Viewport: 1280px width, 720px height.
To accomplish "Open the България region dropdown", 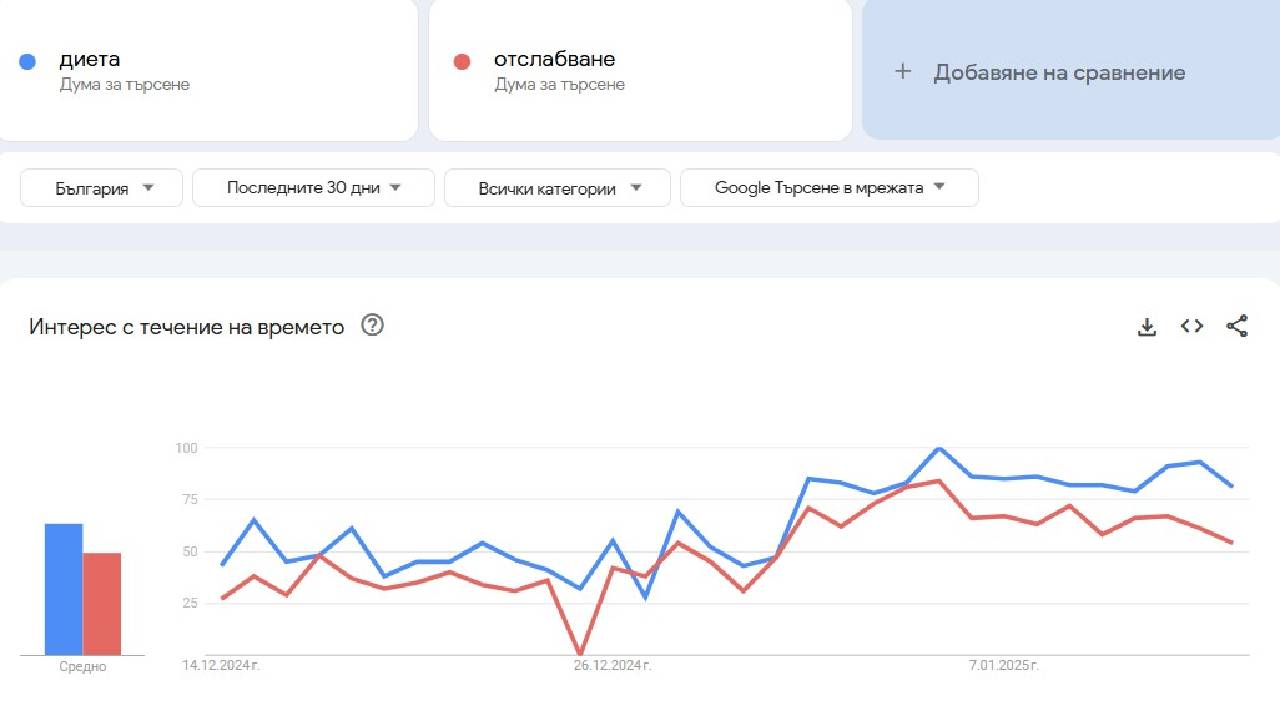I will click(100, 187).
